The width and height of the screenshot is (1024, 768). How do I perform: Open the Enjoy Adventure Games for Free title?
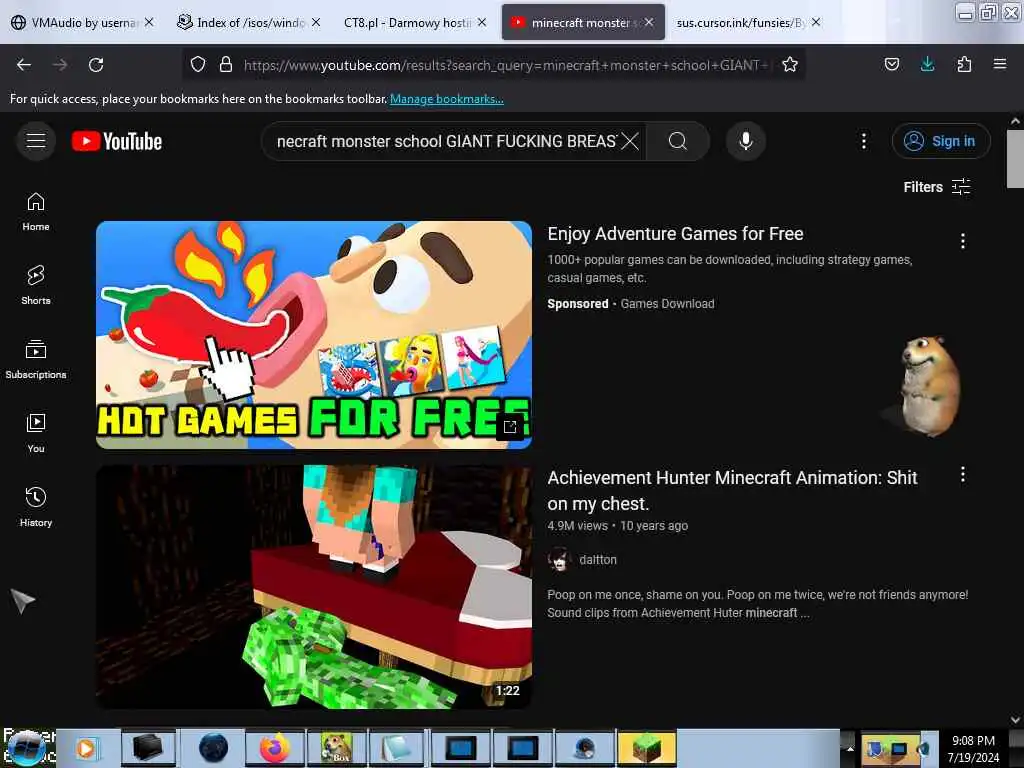point(675,234)
